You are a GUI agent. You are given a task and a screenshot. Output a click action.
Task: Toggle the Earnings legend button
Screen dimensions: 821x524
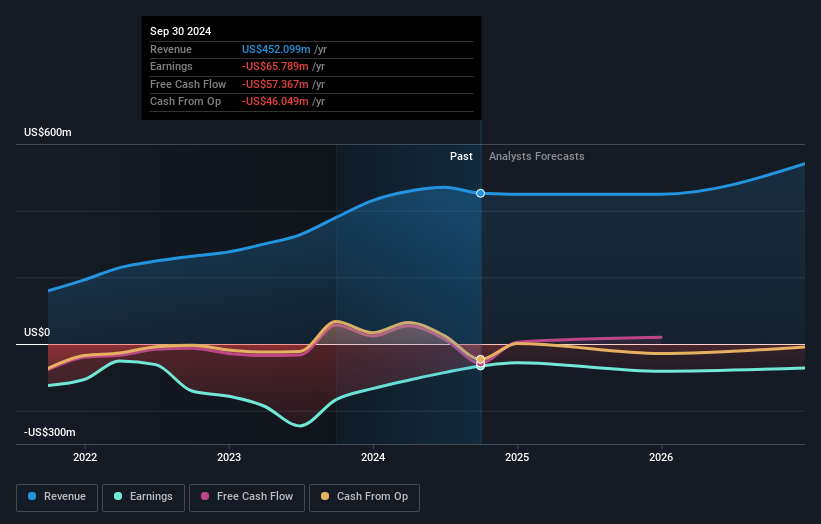143,497
